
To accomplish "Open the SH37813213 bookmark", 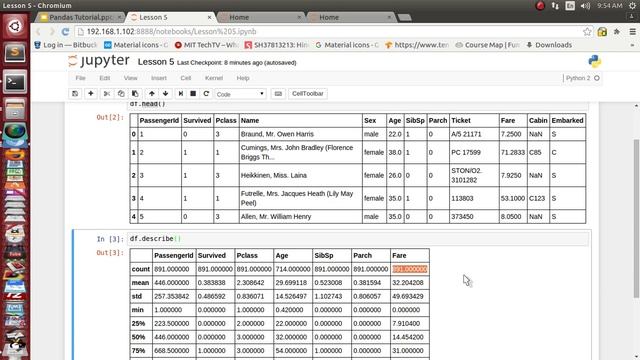I will click(x=276, y=45).
